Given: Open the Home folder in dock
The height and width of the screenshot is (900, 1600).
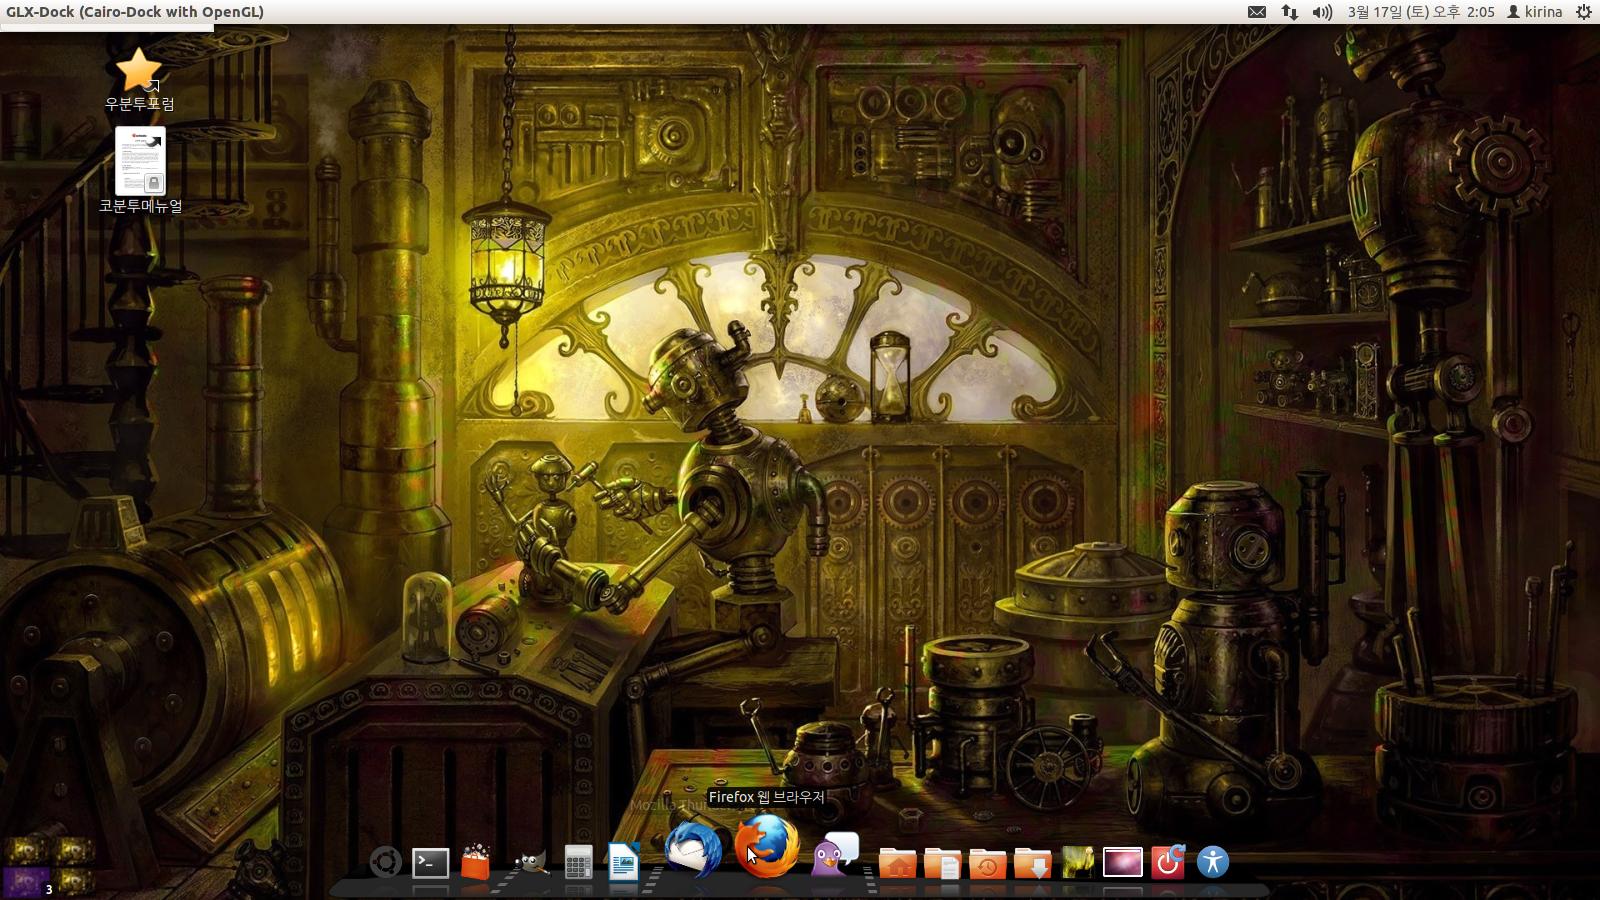Looking at the screenshot, I should tap(897, 862).
